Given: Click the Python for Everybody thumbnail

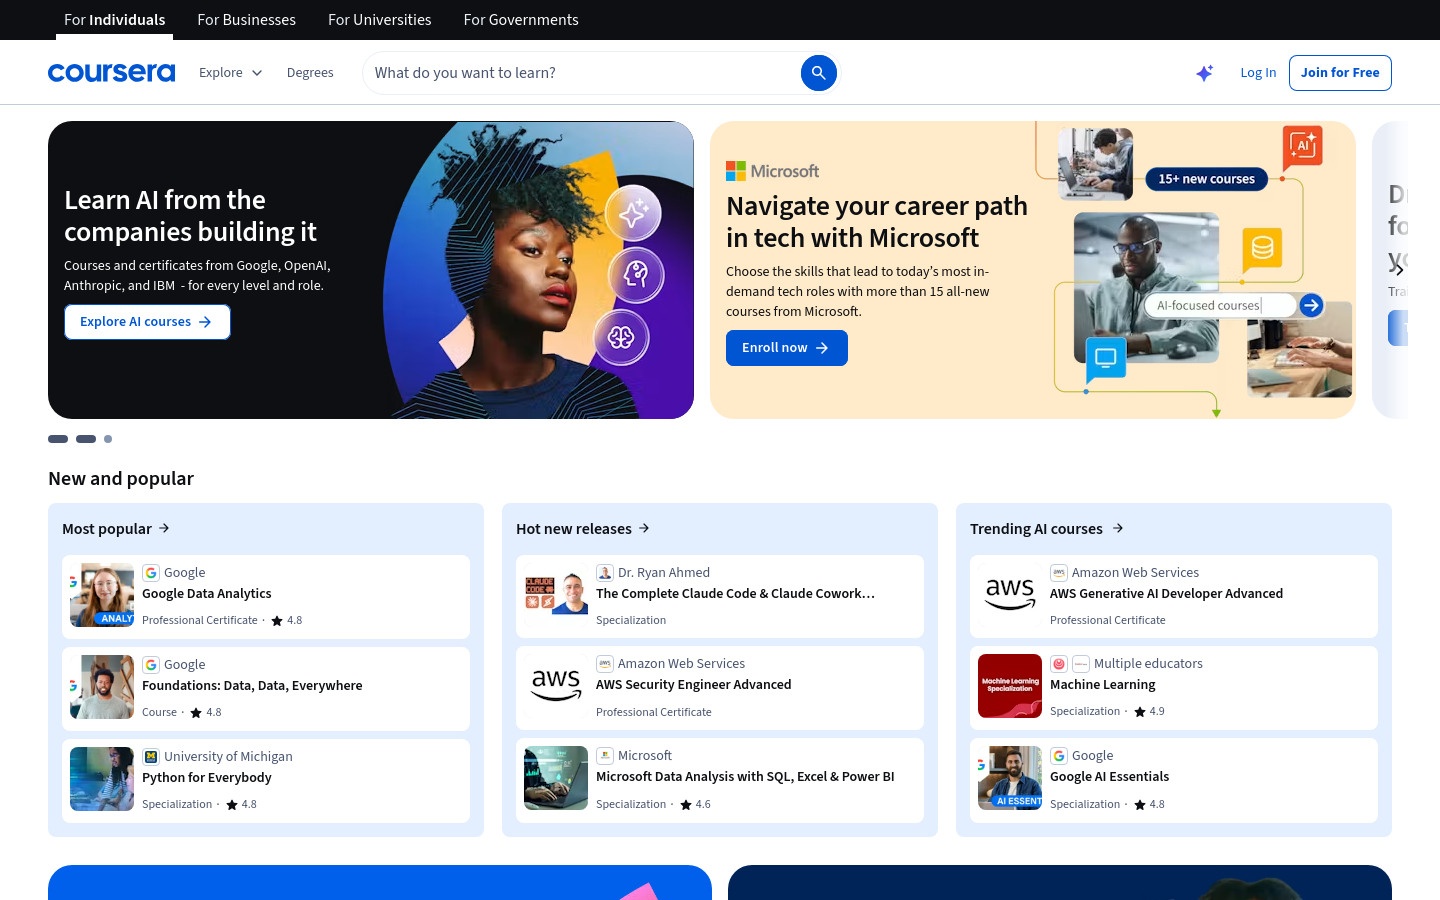Looking at the screenshot, I should pyautogui.click(x=102, y=779).
